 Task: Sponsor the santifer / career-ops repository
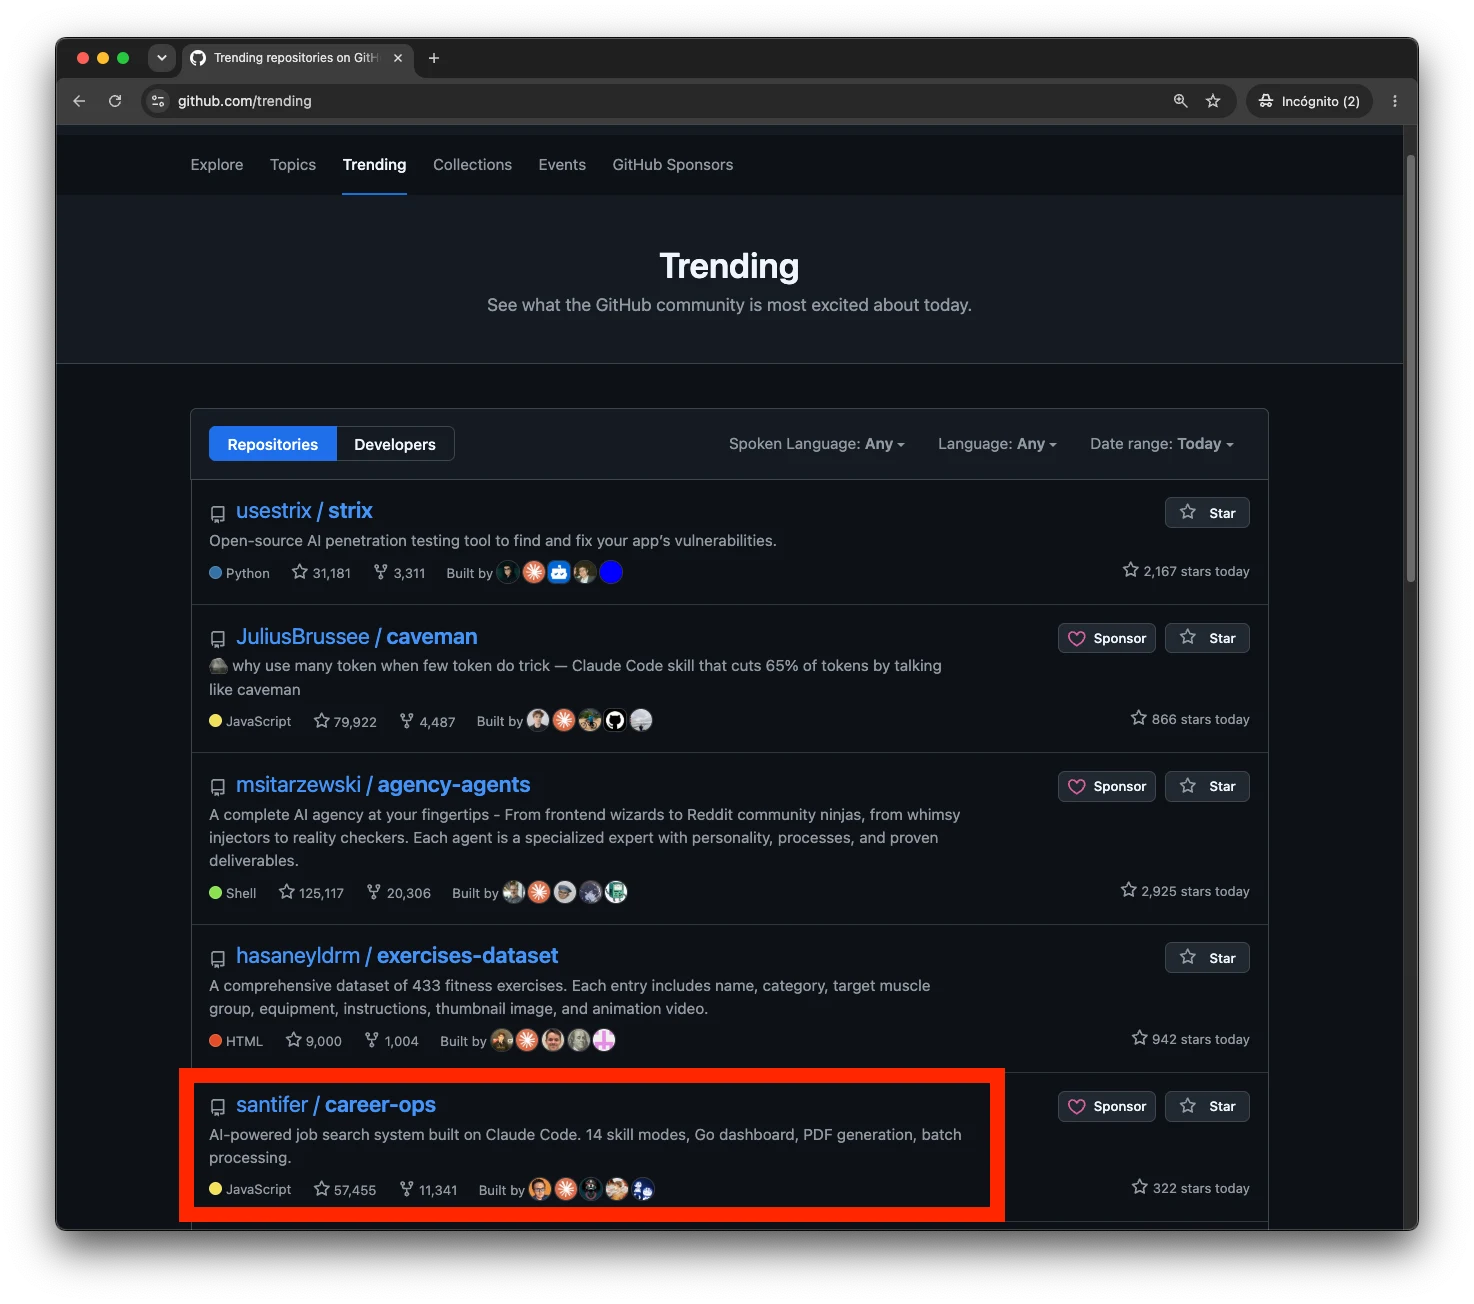[x=1107, y=1106]
